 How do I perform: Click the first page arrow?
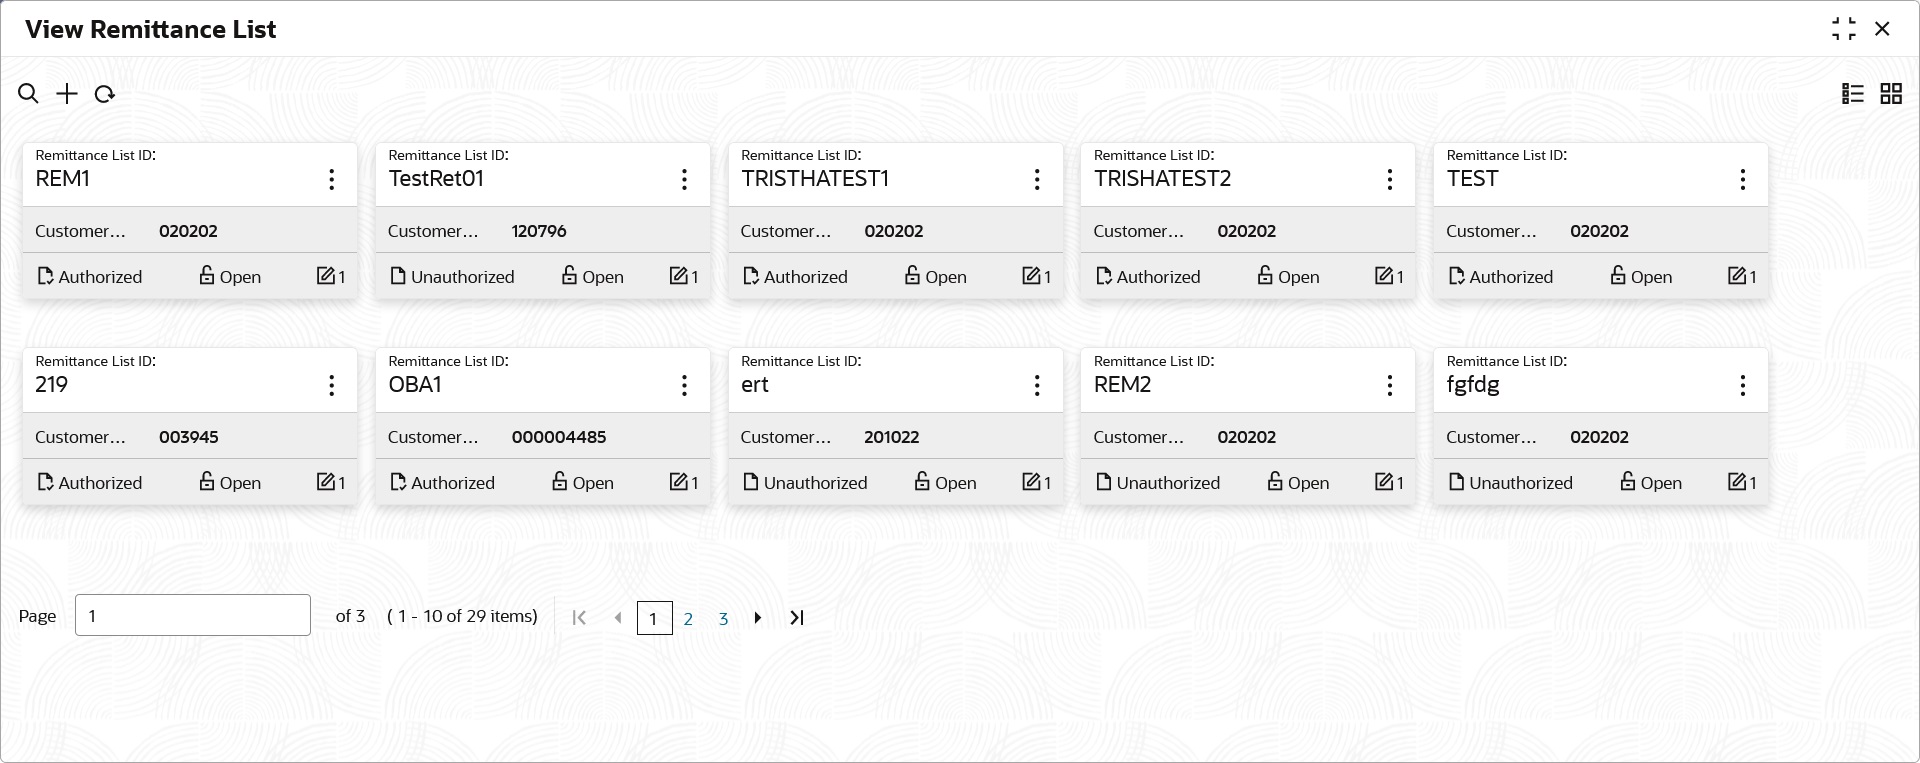(579, 618)
